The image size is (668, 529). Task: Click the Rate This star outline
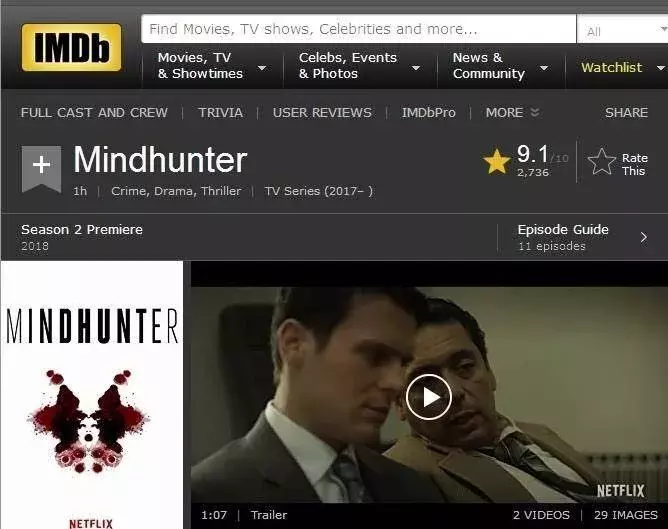[602, 162]
